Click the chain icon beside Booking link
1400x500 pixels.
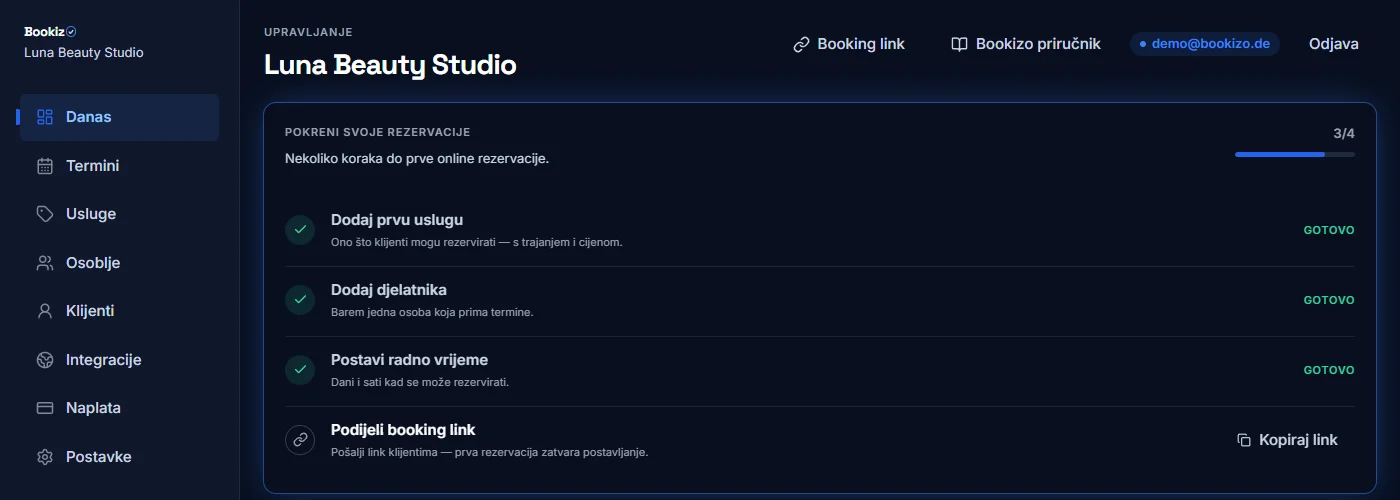[801, 44]
